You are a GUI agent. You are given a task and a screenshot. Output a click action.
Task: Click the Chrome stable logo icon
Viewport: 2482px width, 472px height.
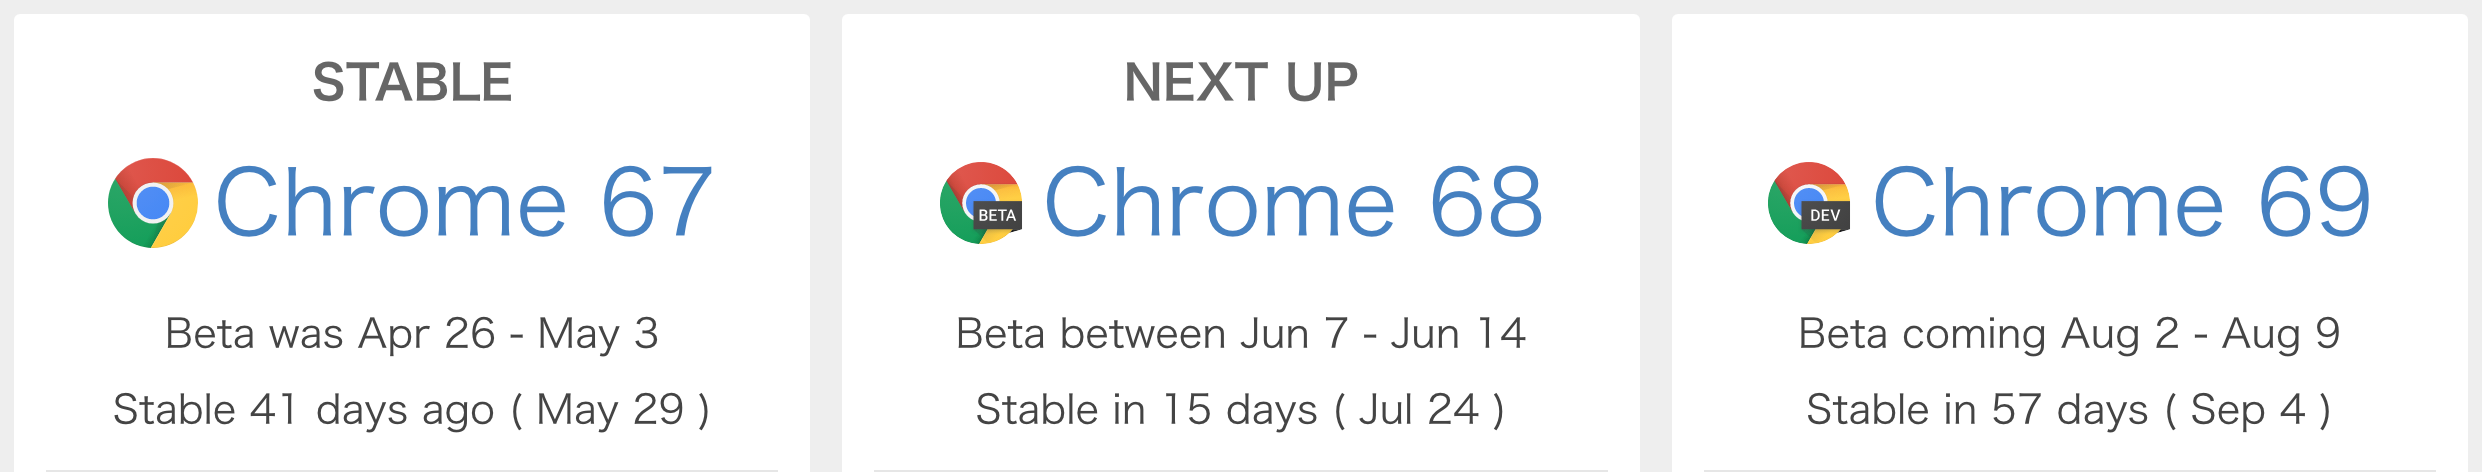[x=153, y=203]
